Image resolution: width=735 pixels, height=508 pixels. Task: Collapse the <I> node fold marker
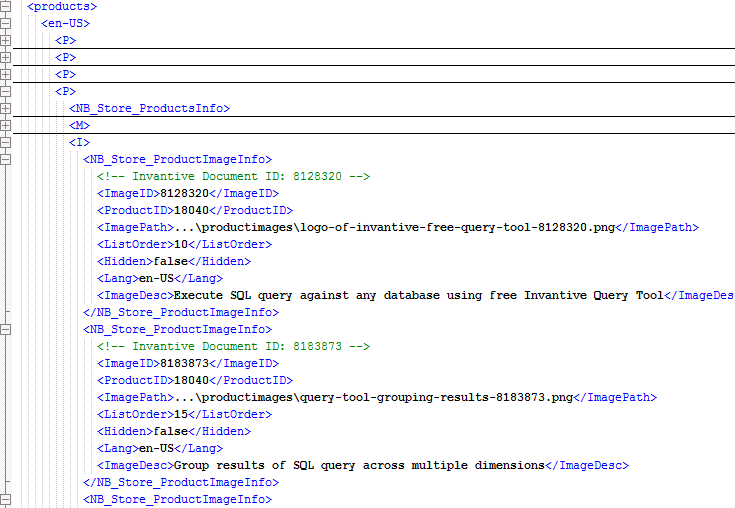click(5, 142)
